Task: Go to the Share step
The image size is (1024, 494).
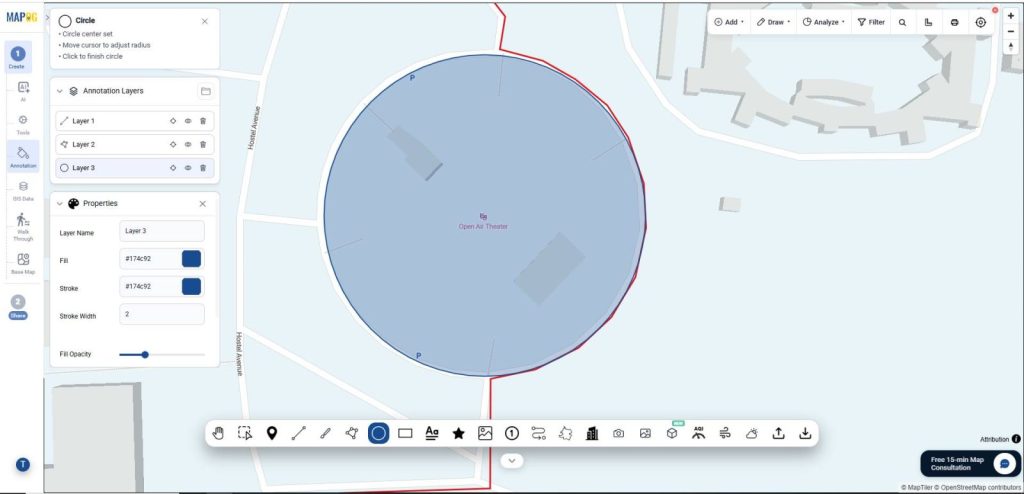Action: pyautogui.click(x=18, y=306)
